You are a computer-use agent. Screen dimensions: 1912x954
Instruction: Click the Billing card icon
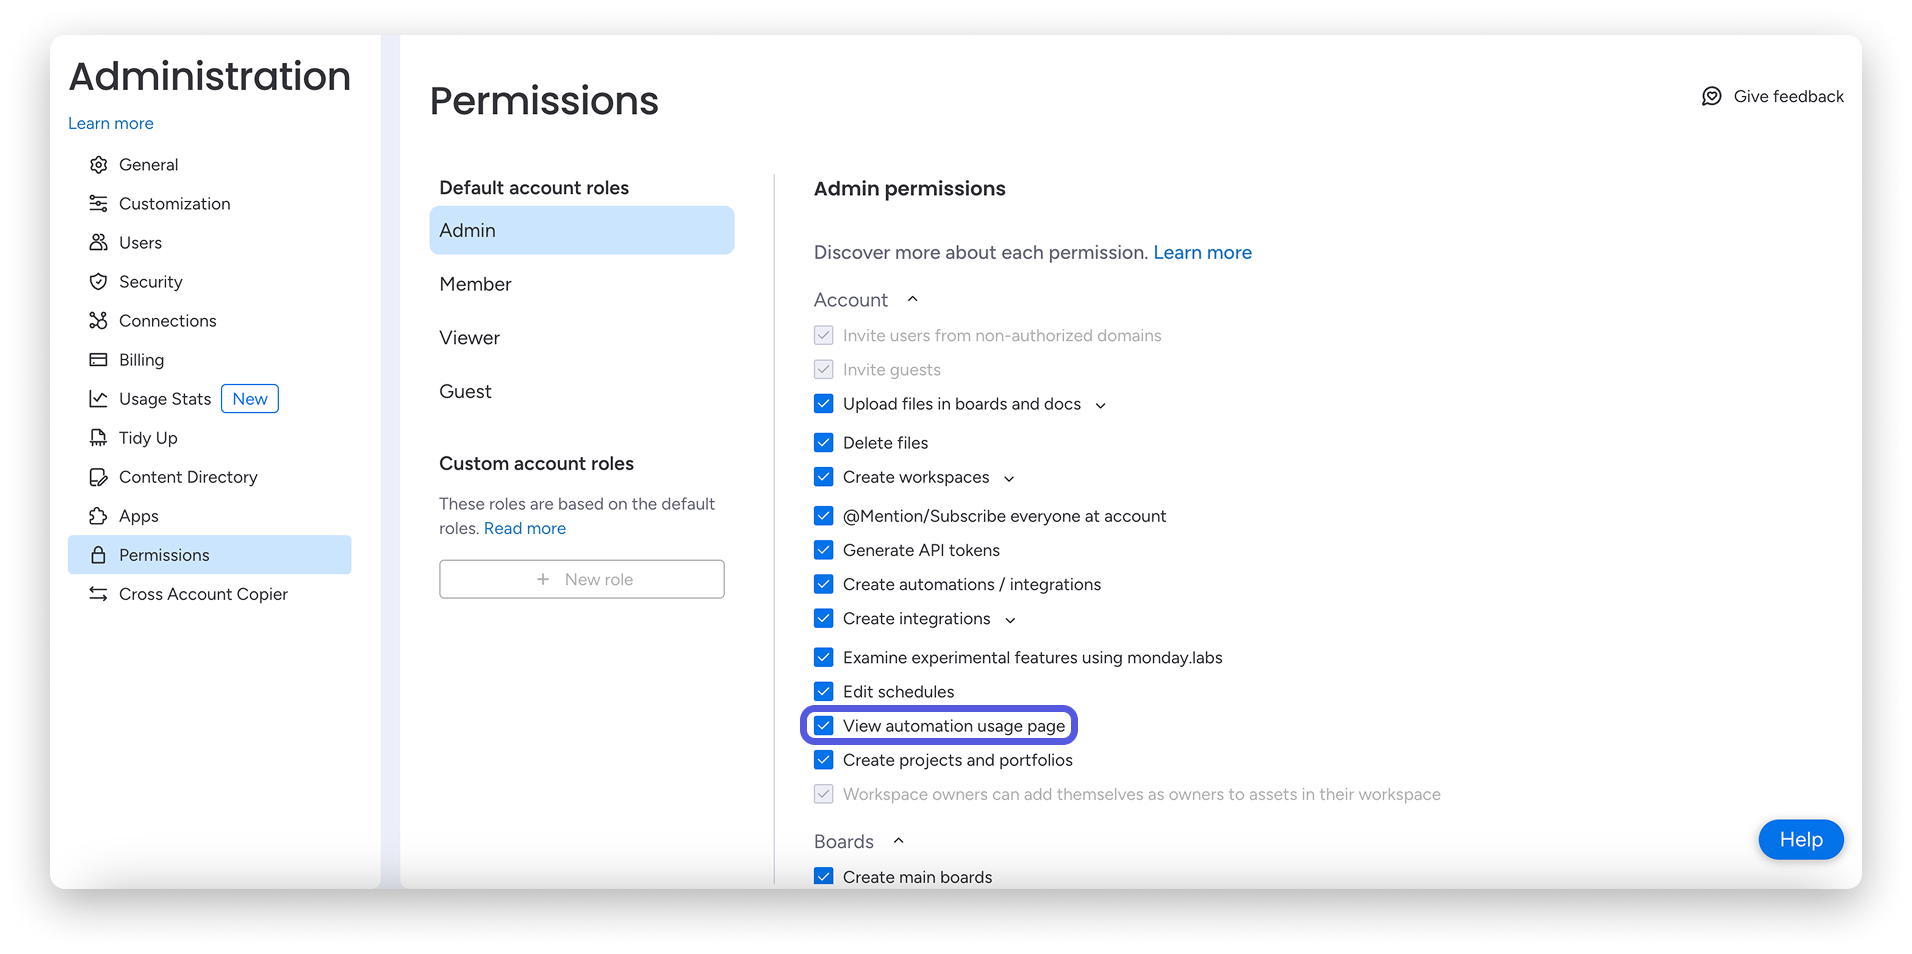pos(98,360)
